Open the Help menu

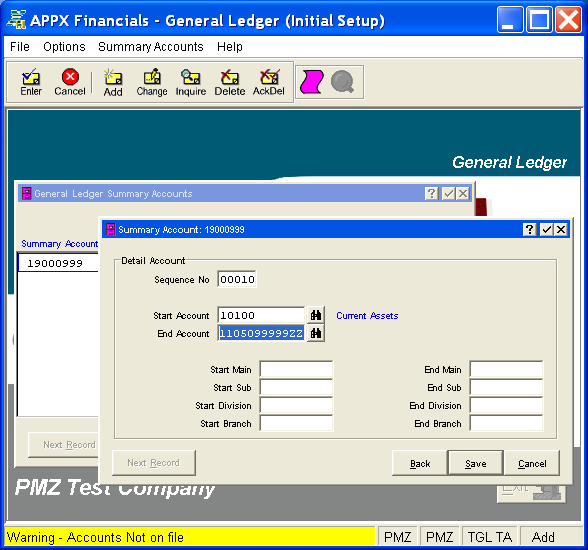[x=230, y=47]
